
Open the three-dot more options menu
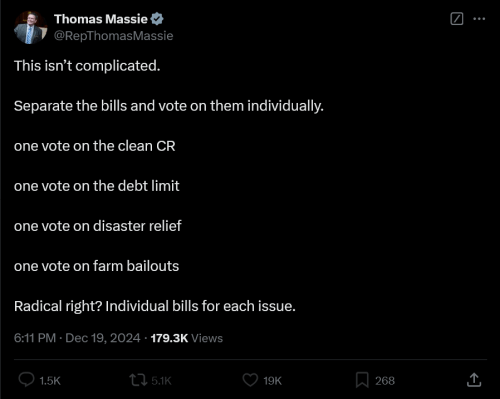479,19
